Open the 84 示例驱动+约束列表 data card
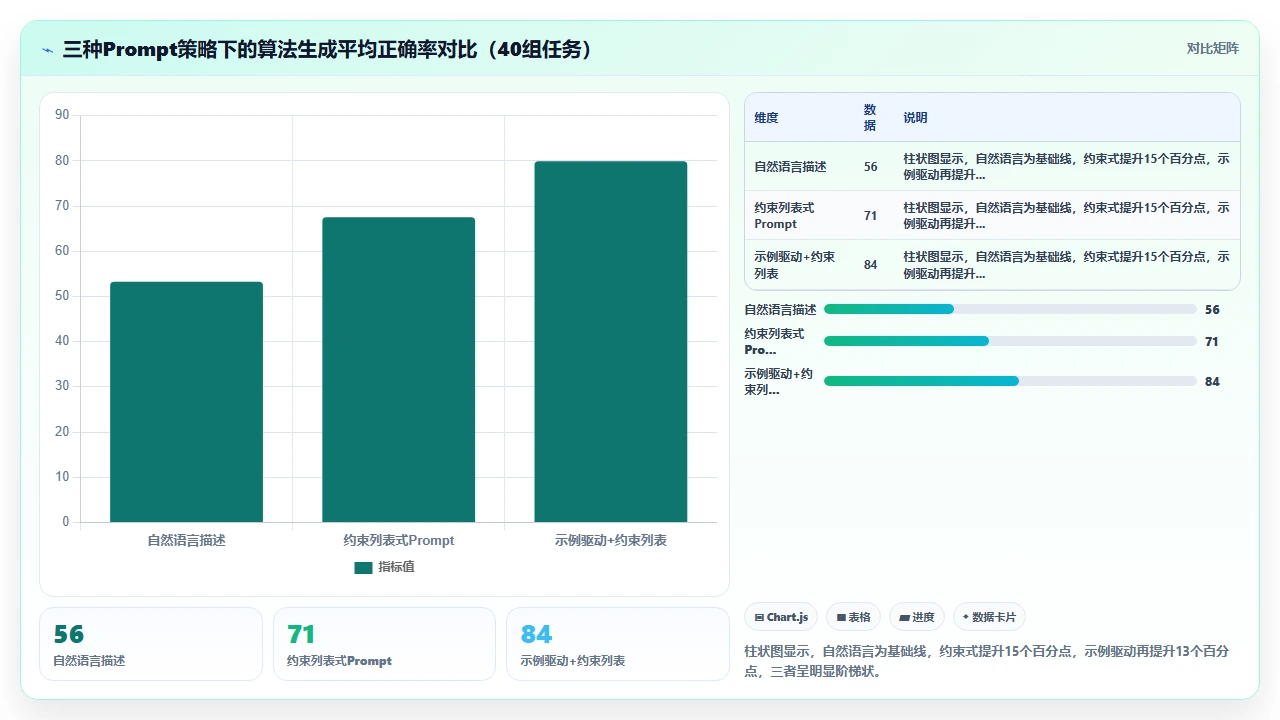1280x720 pixels. tap(618, 644)
